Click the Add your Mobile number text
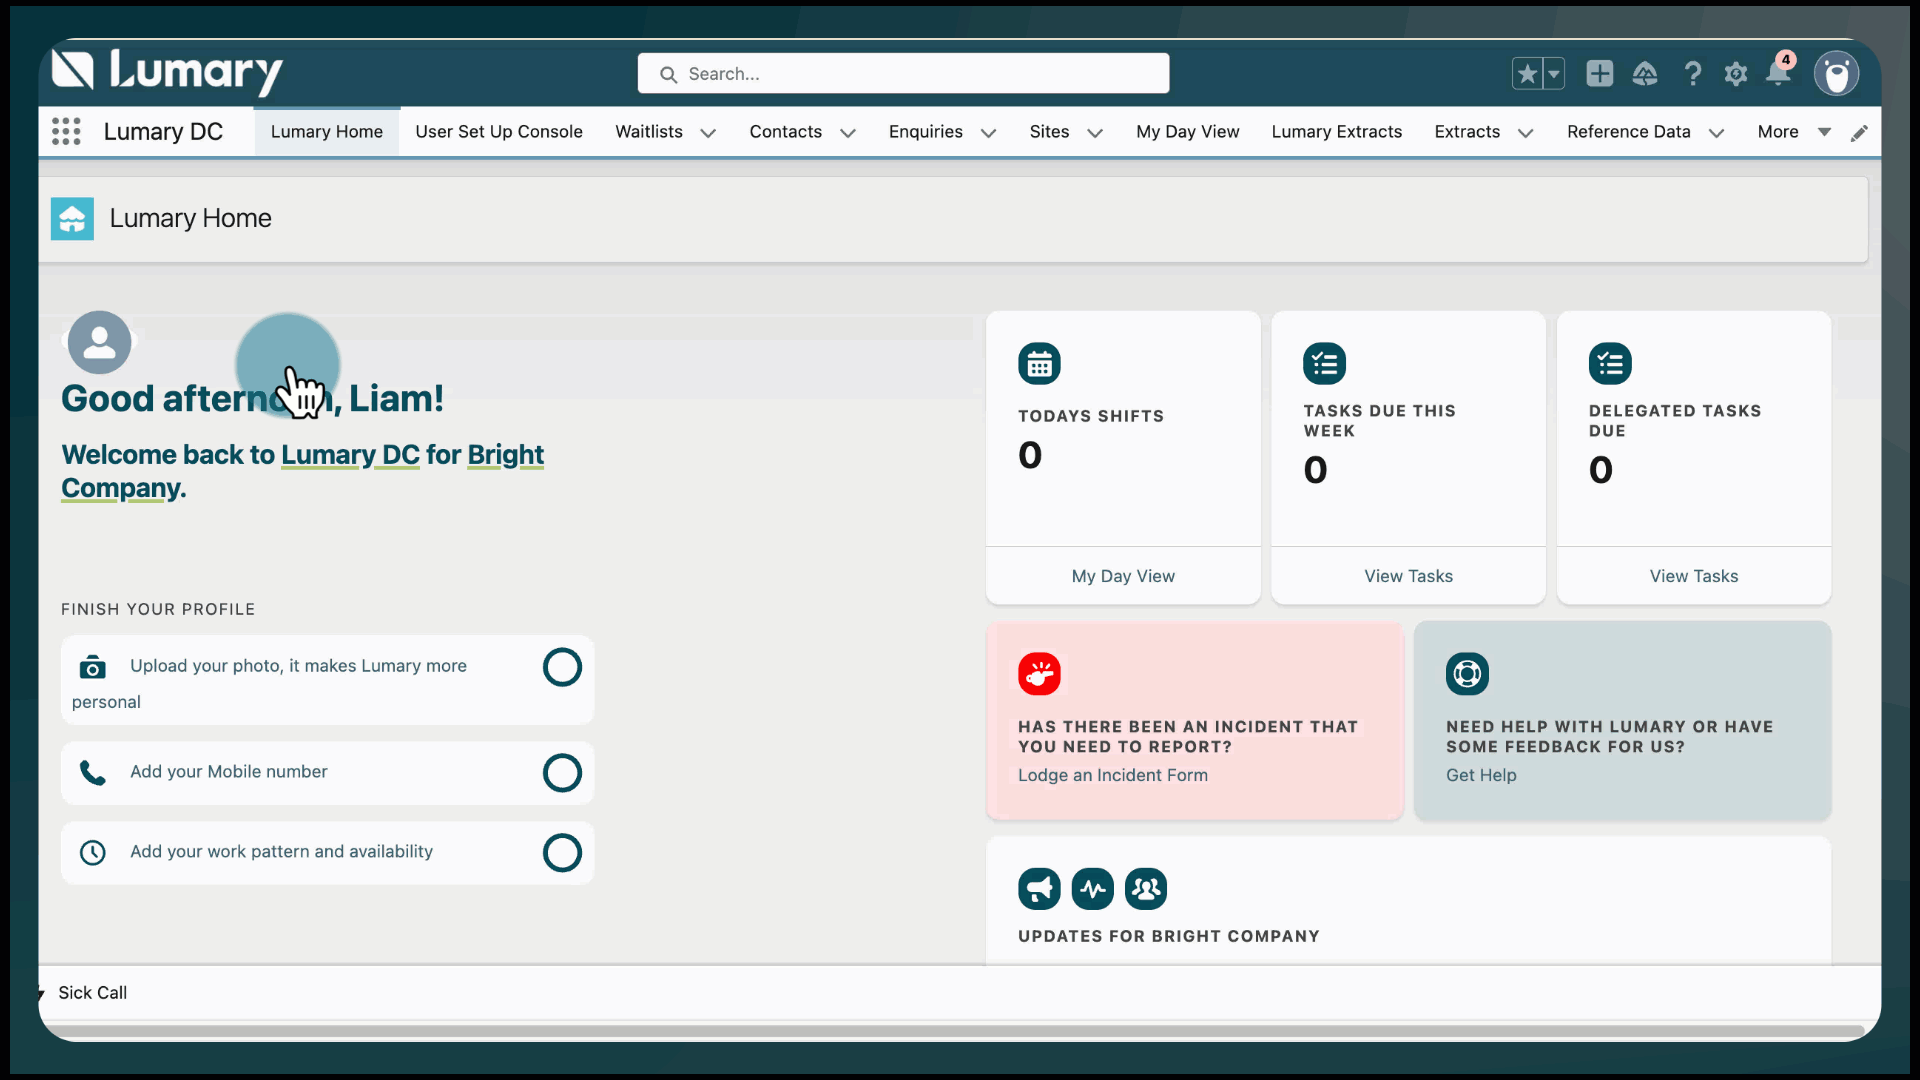The image size is (1920, 1080). pyautogui.click(x=229, y=772)
